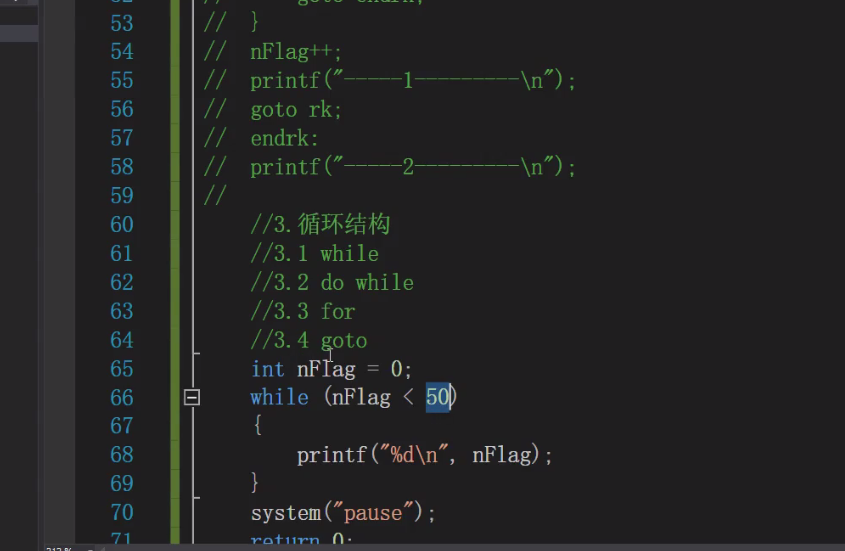Click the opening brace on line 67
845x551 pixels.
pos(257,426)
